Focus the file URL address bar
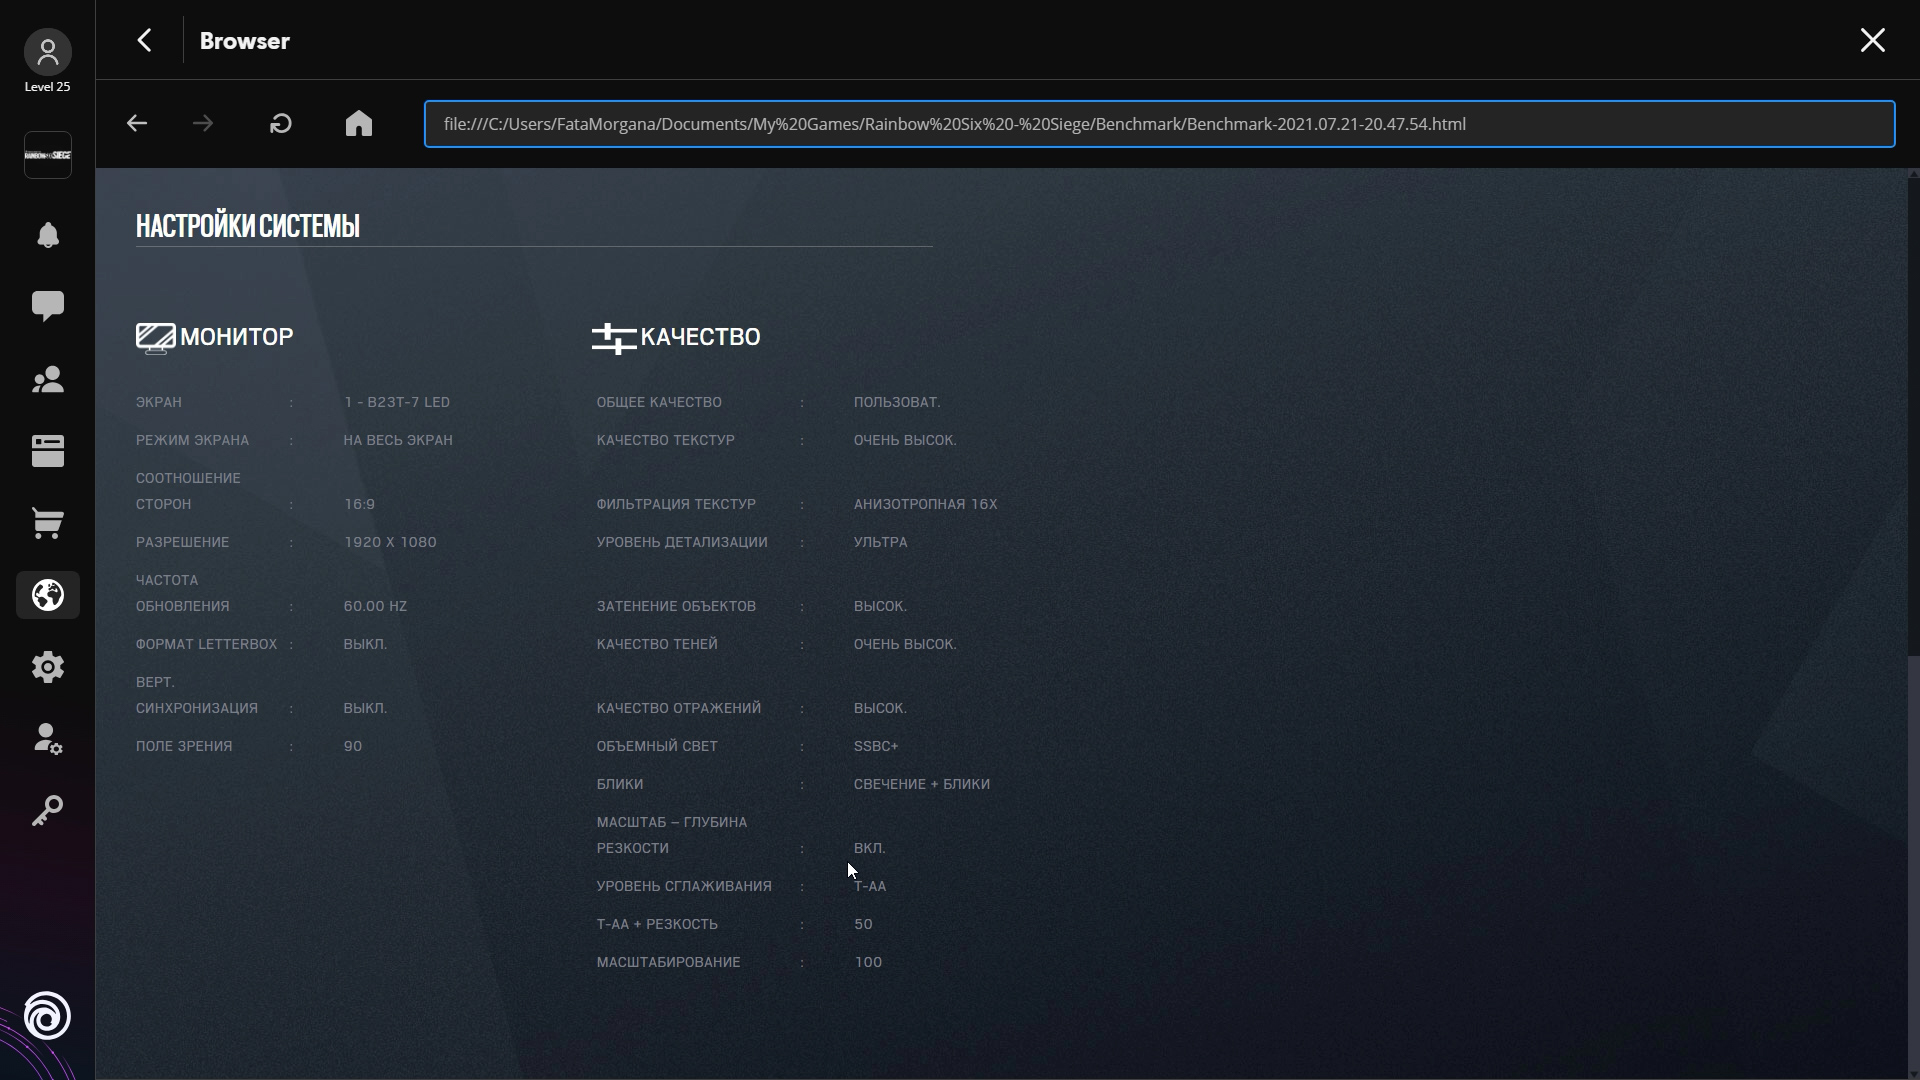This screenshot has height=1080, width=1920. 1159,124
